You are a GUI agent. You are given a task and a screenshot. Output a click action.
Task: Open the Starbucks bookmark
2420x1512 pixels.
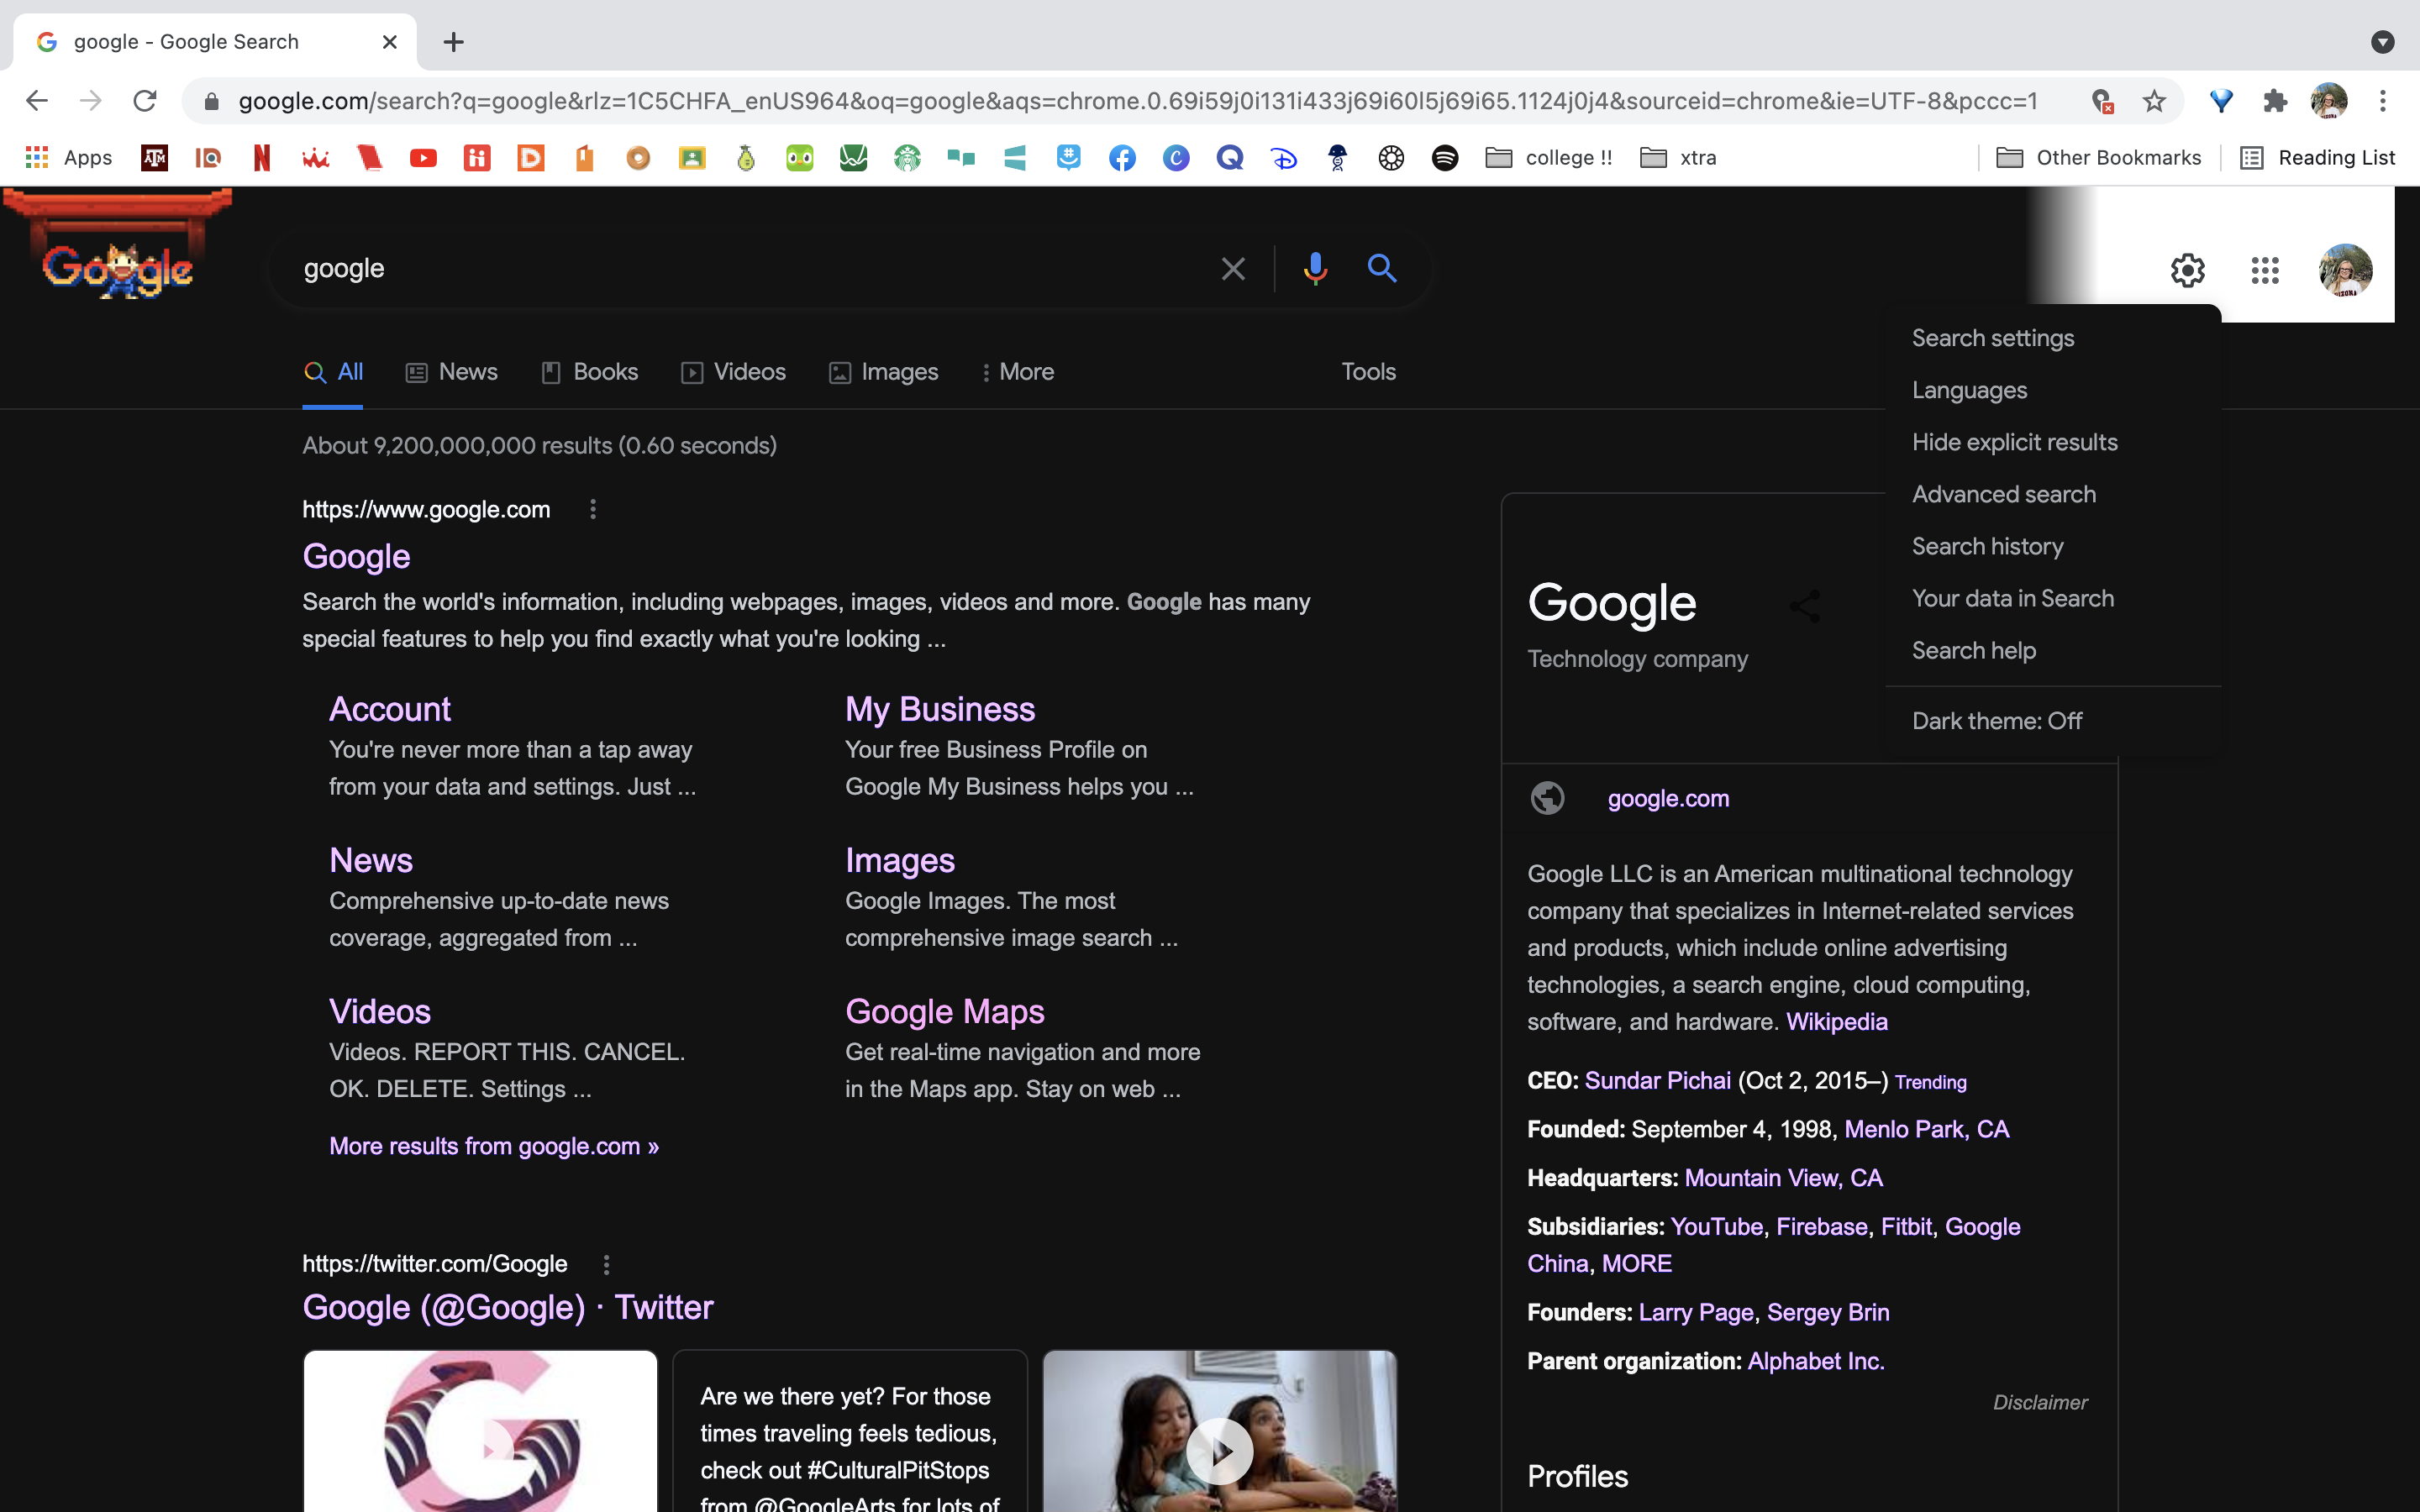tap(907, 158)
